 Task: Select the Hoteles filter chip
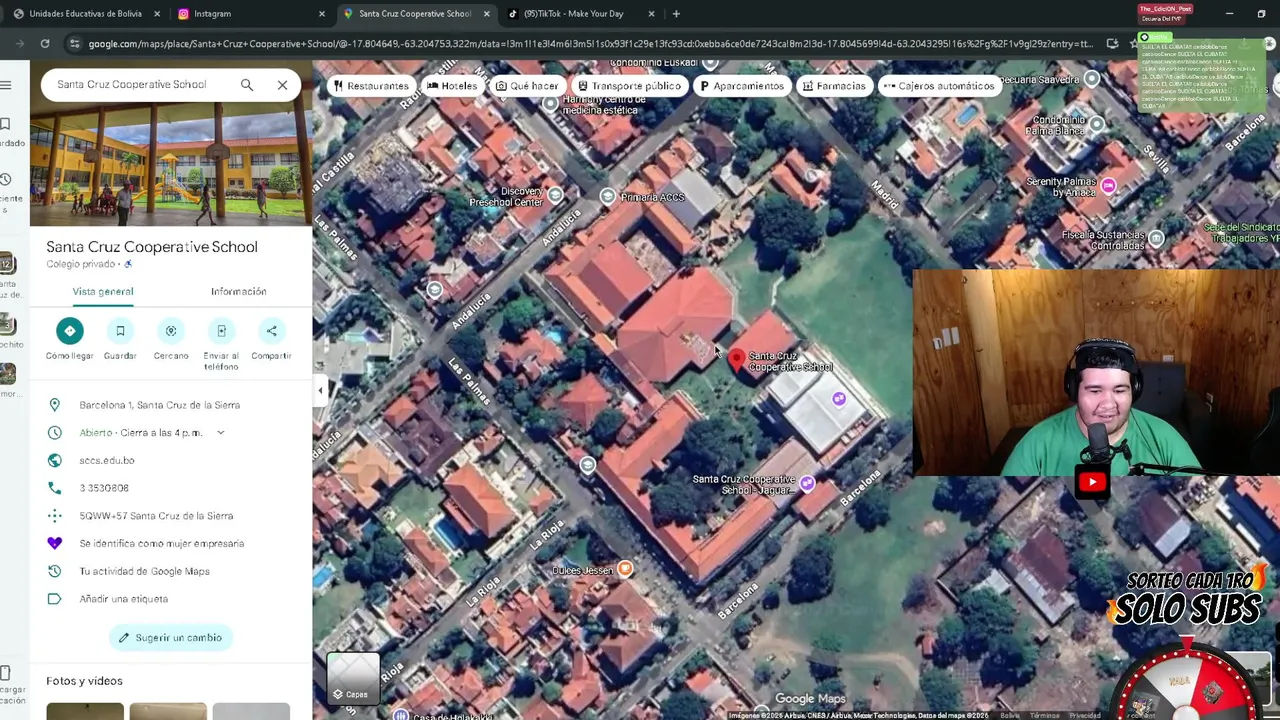pos(452,86)
